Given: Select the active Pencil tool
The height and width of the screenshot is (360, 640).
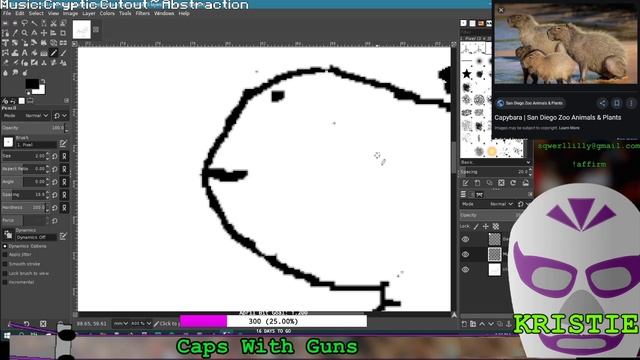Looking at the screenshot, I should point(53,53).
